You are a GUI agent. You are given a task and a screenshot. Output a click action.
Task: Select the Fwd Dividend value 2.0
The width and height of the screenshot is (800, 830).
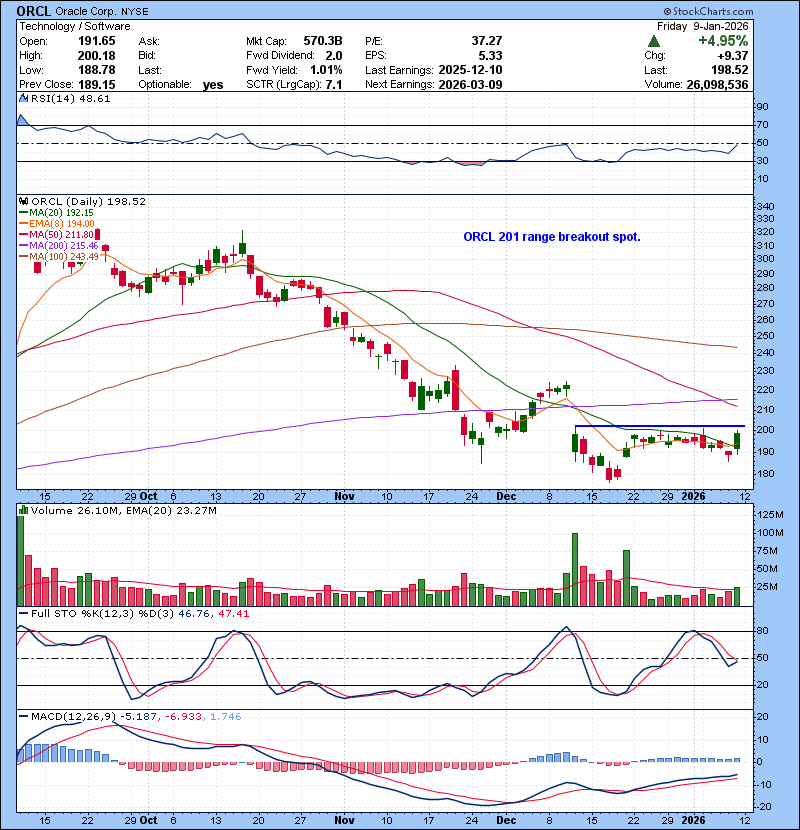coord(334,55)
